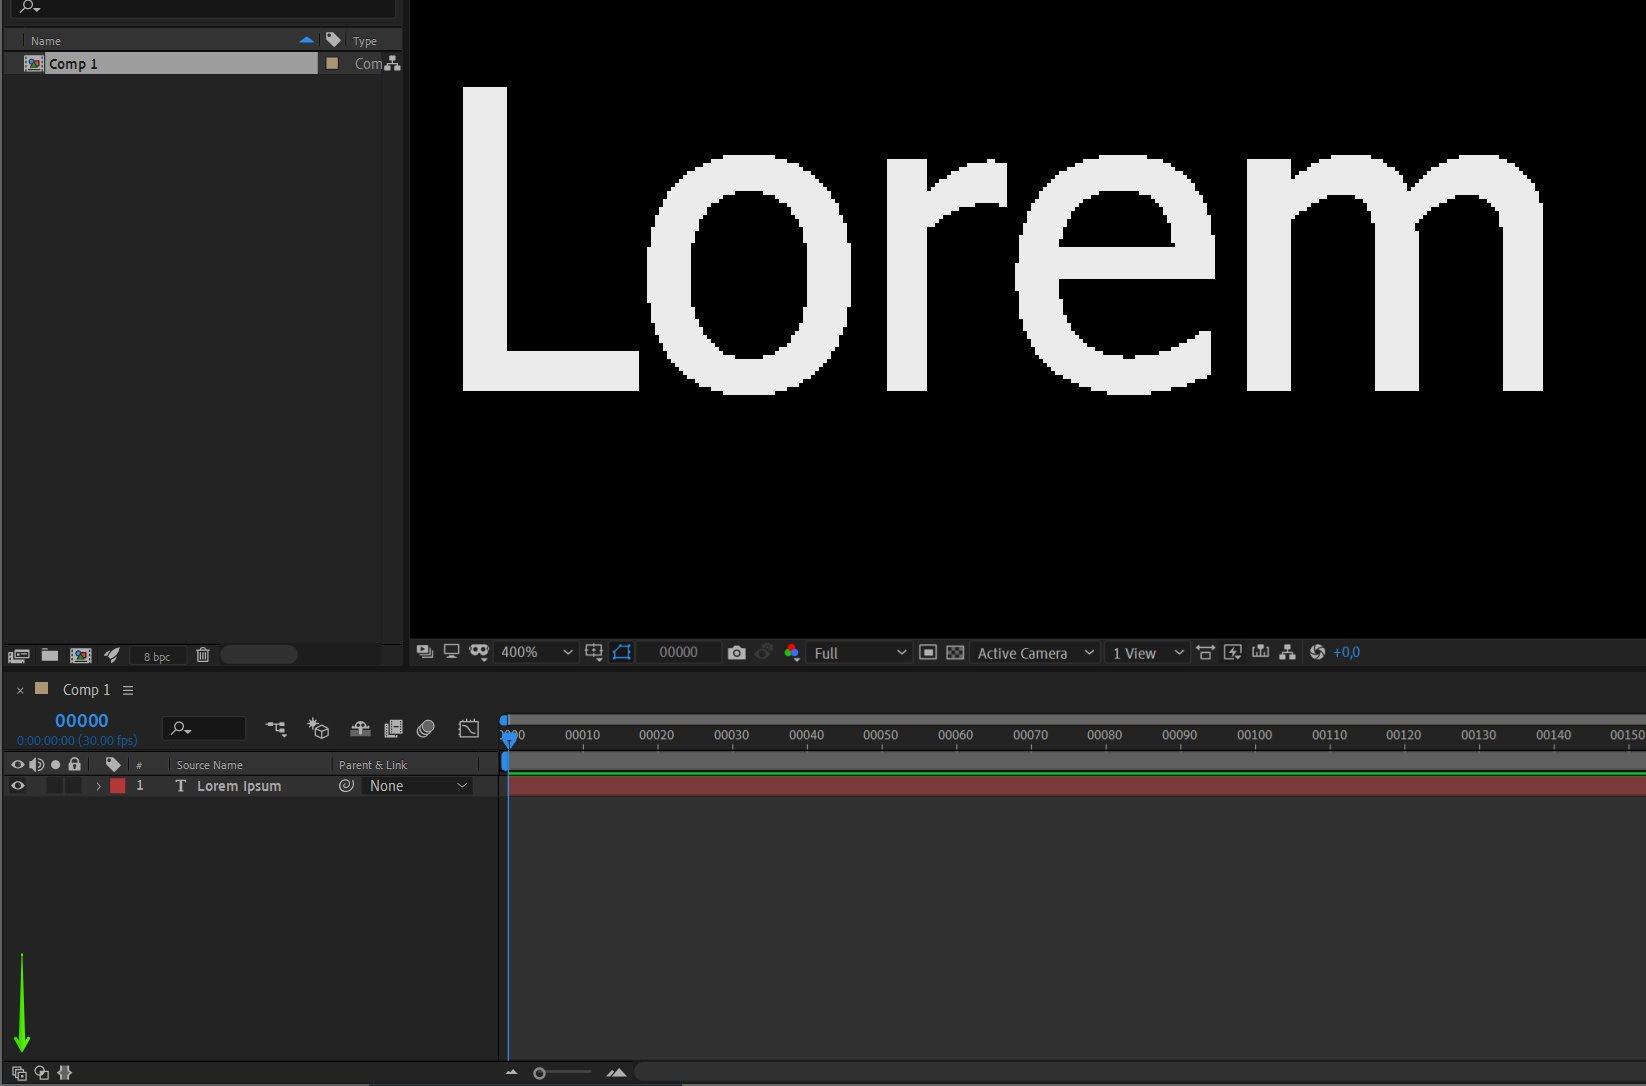
Task: Click the Video eye column header
Action: (x=17, y=764)
